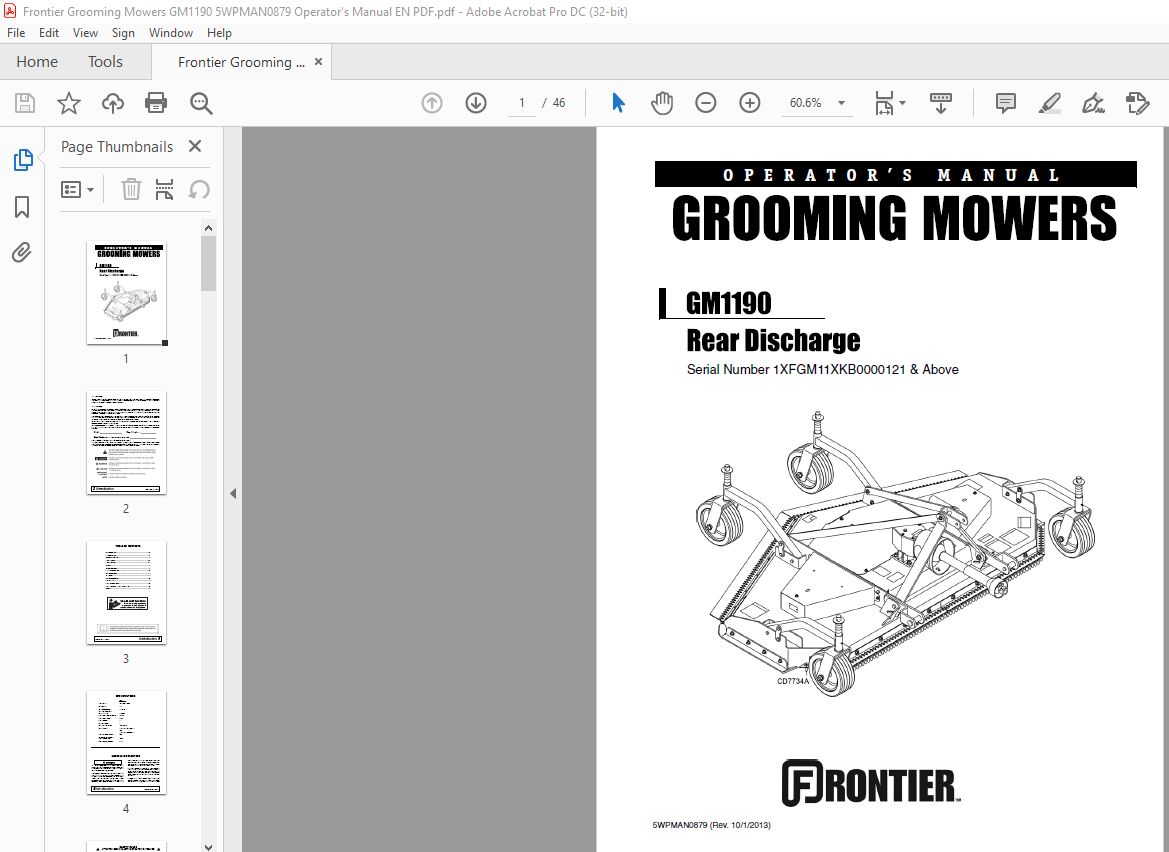Click the GM1190 model heading text
The image size is (1169, 852).
[x=728, y=303]
